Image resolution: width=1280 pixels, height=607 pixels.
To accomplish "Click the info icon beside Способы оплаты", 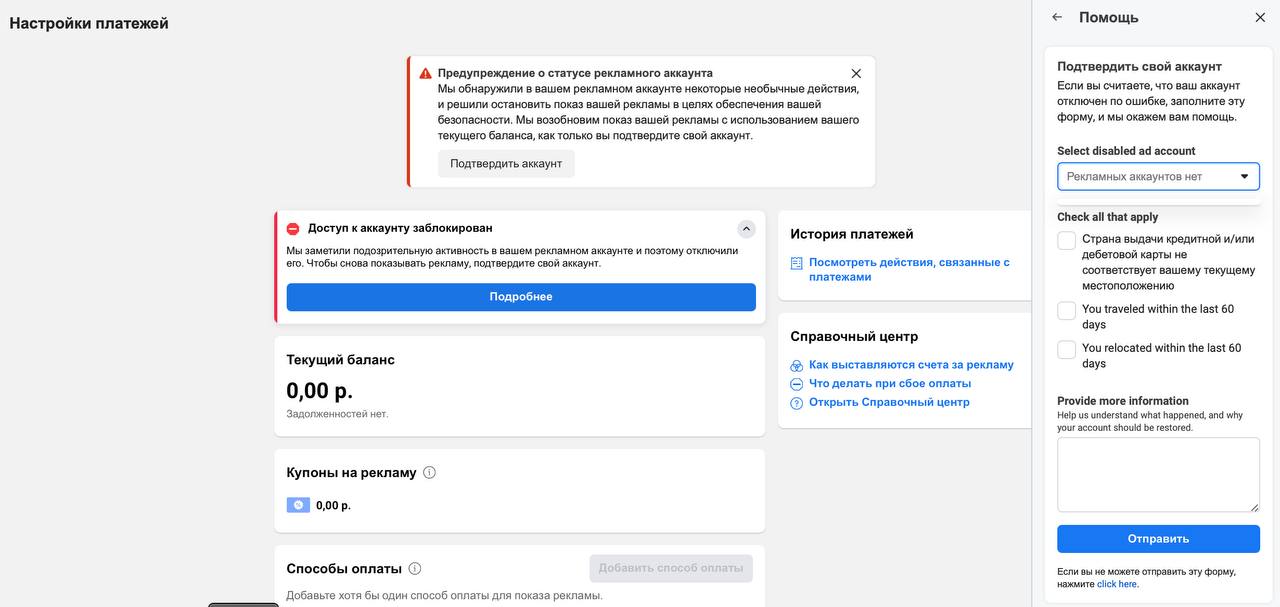I will [415, 568].
